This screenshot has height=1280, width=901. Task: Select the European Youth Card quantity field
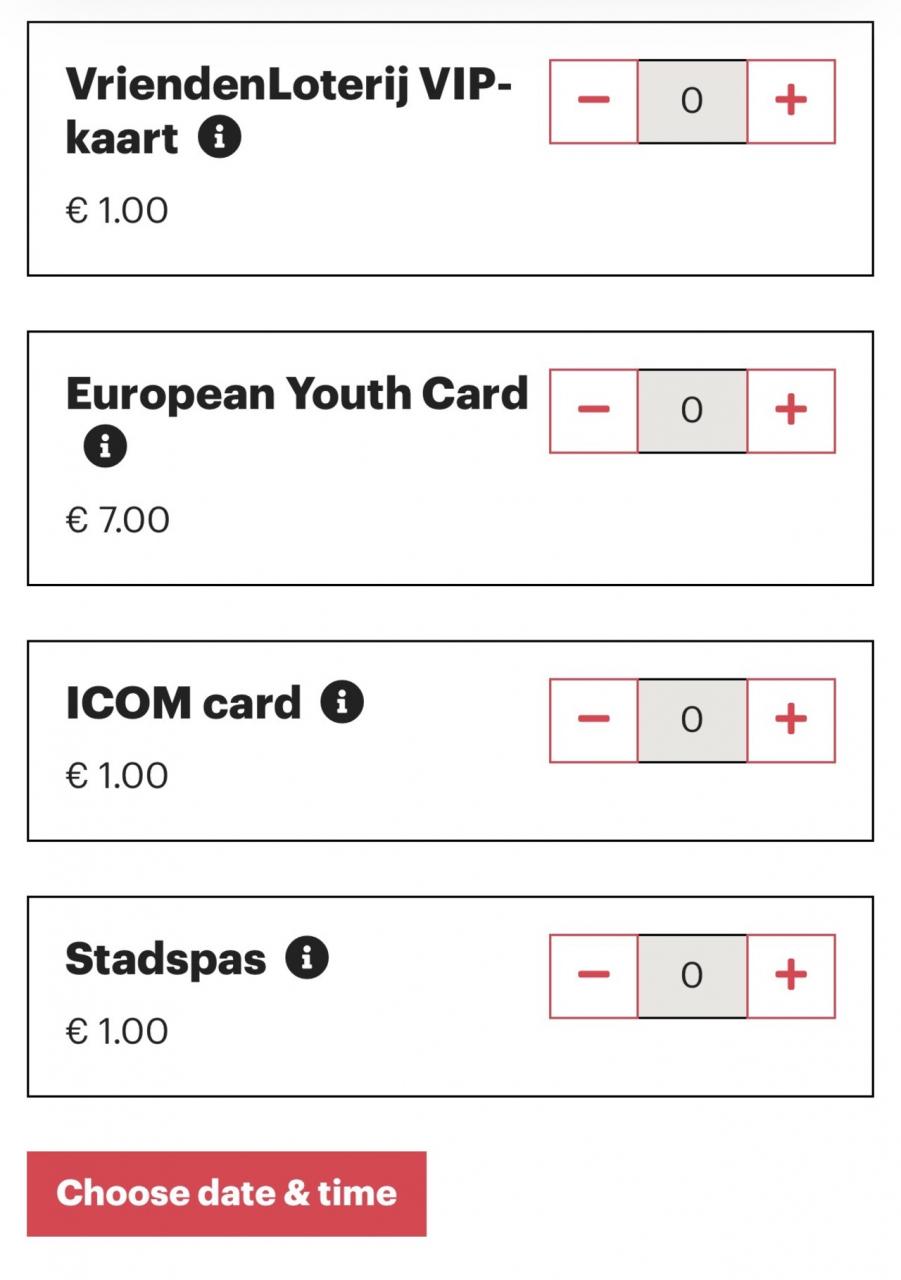(692, 410)
